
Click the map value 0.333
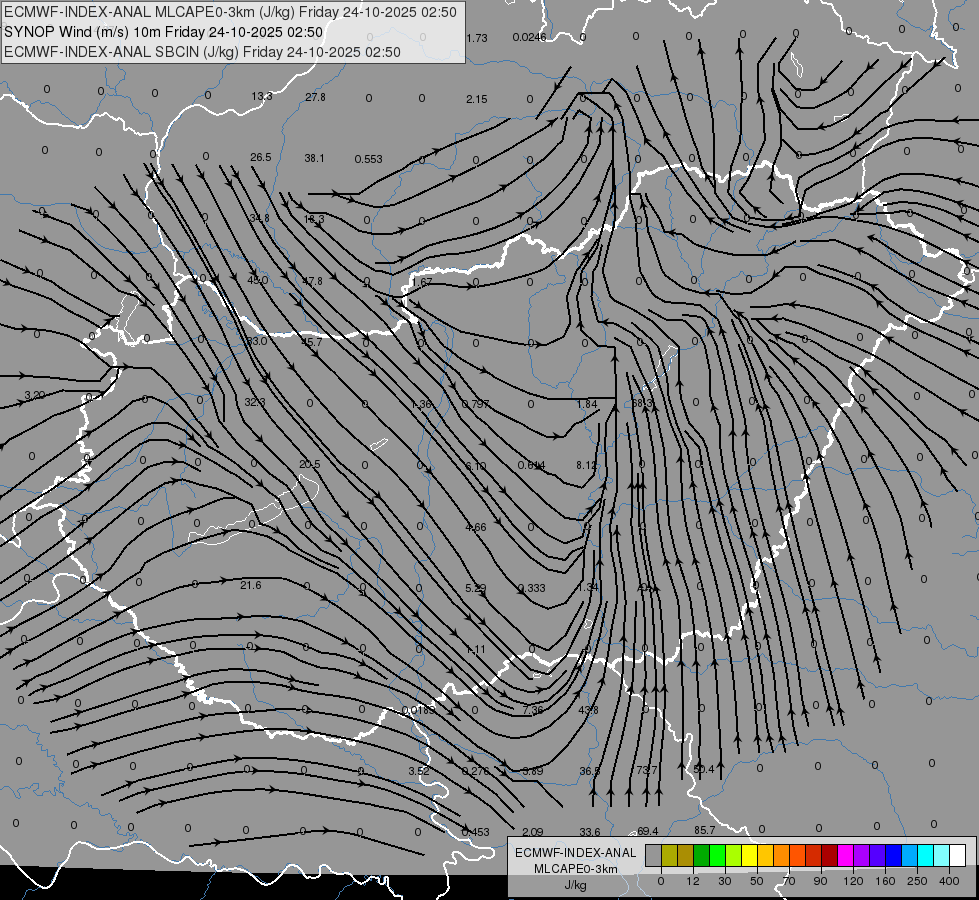tap(531, 588)
